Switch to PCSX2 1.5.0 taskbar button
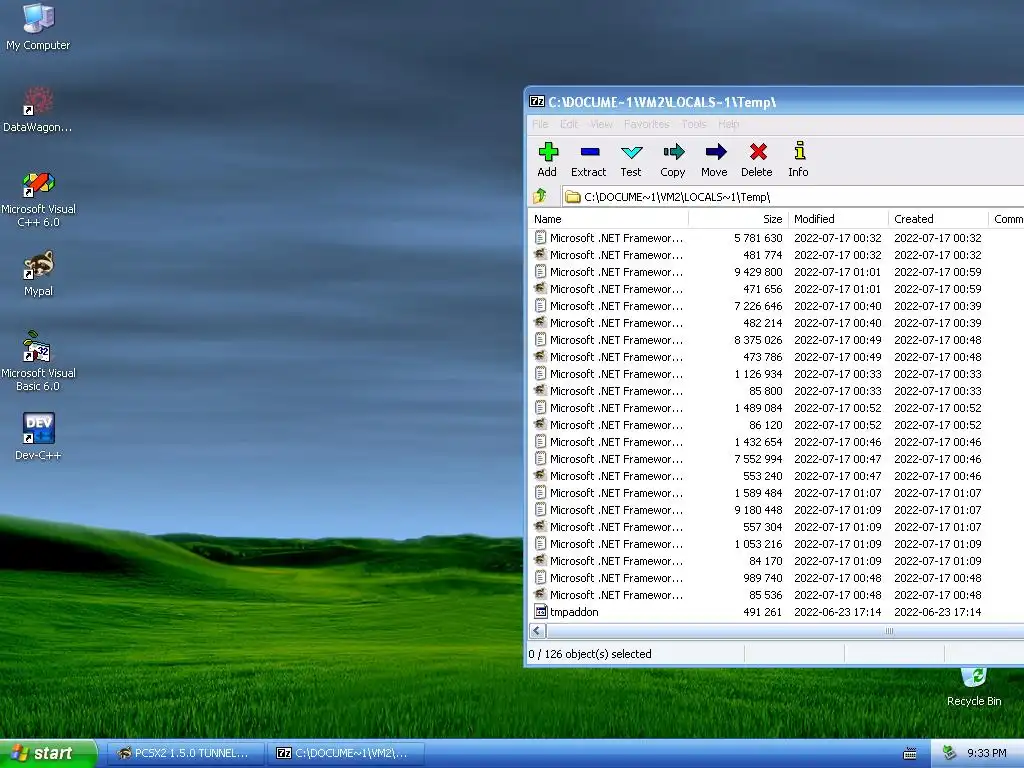Image resolution: width=1024 pixels, height=768 pixels. (x=185, y=754)
